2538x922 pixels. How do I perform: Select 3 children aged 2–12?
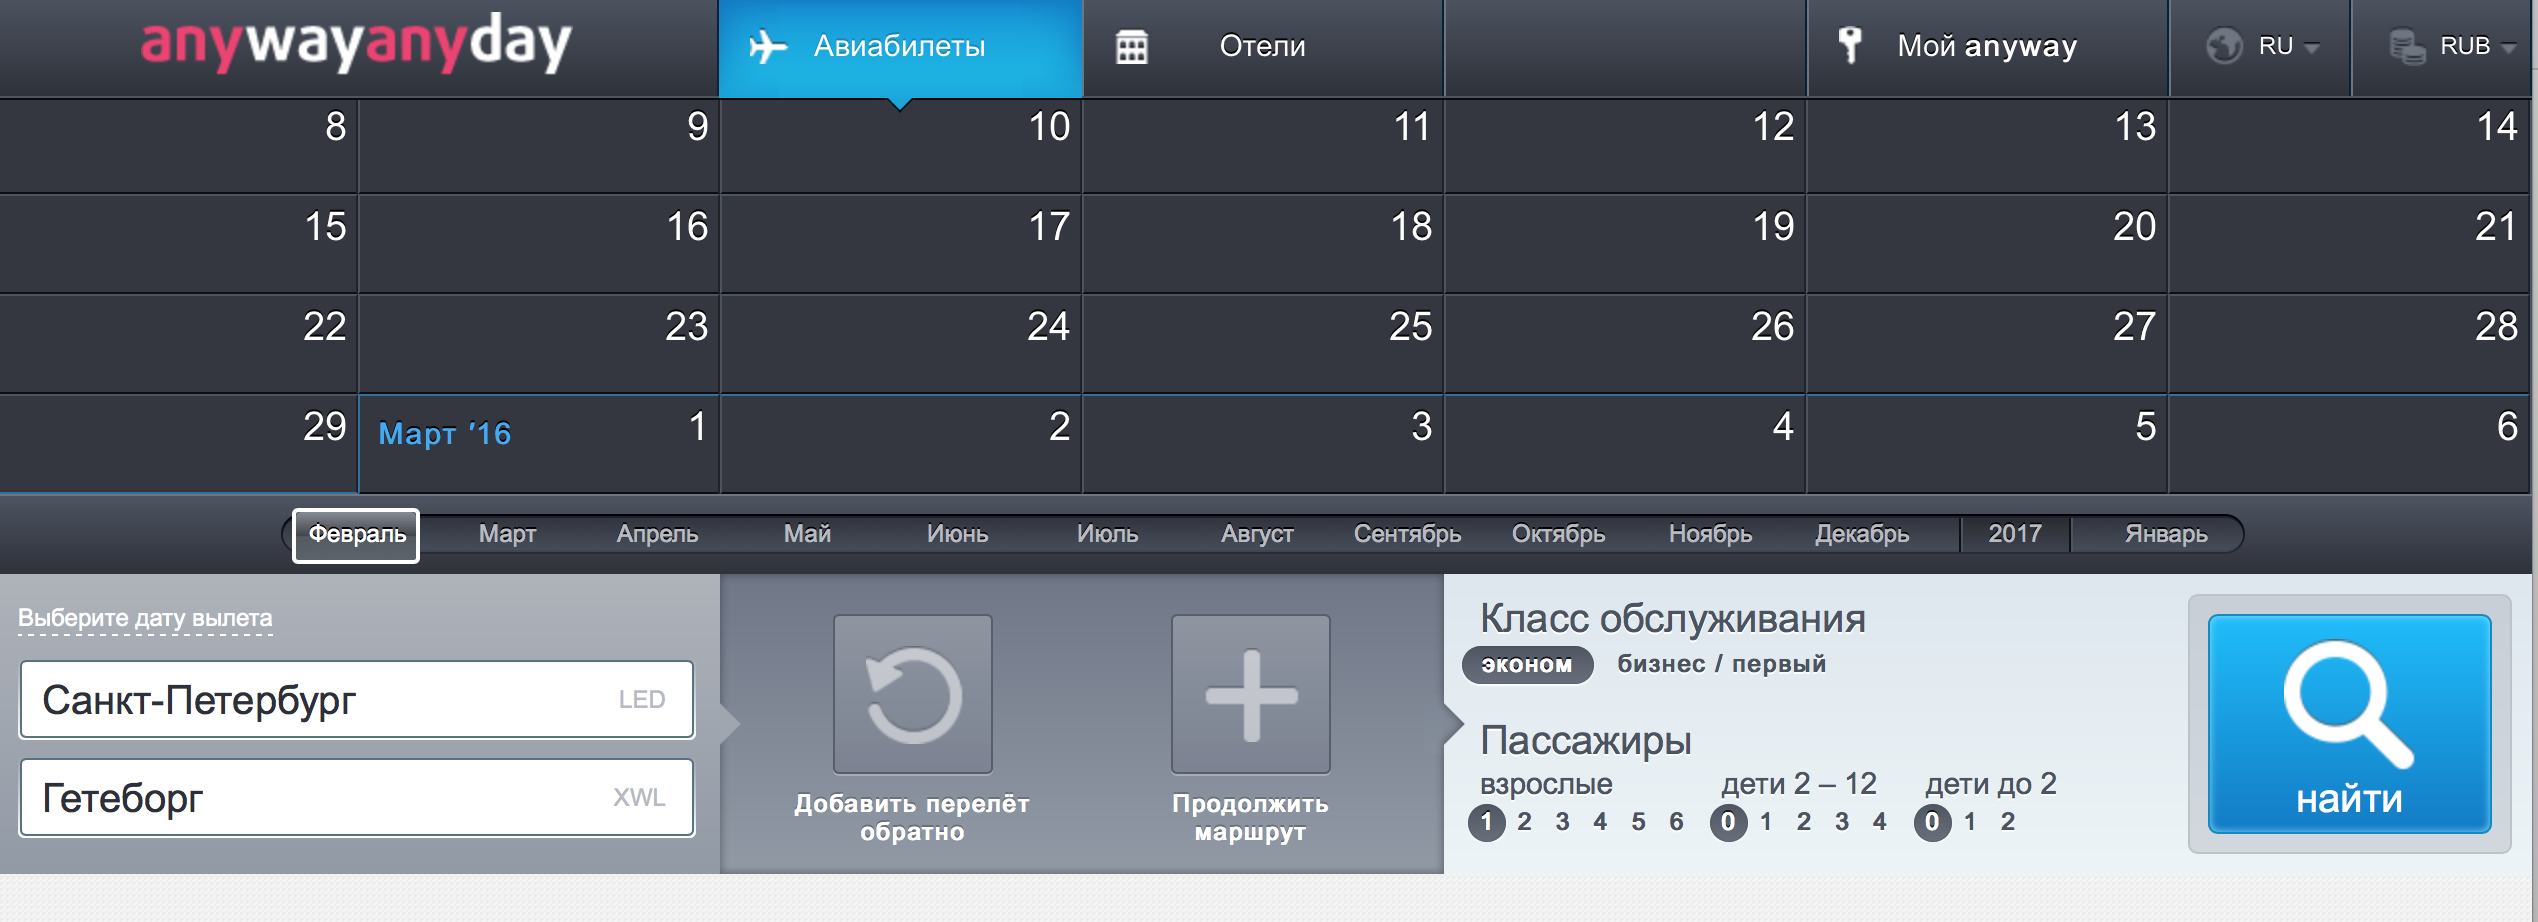(x=1842, y=822)
